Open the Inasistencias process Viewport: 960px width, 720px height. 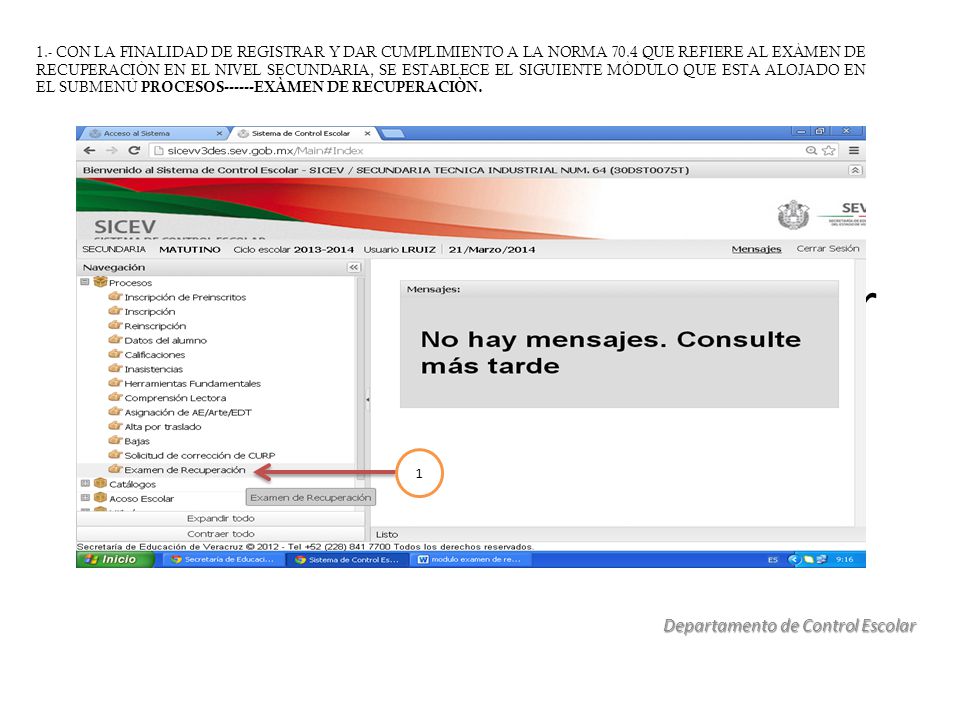[x=154, y=369]
